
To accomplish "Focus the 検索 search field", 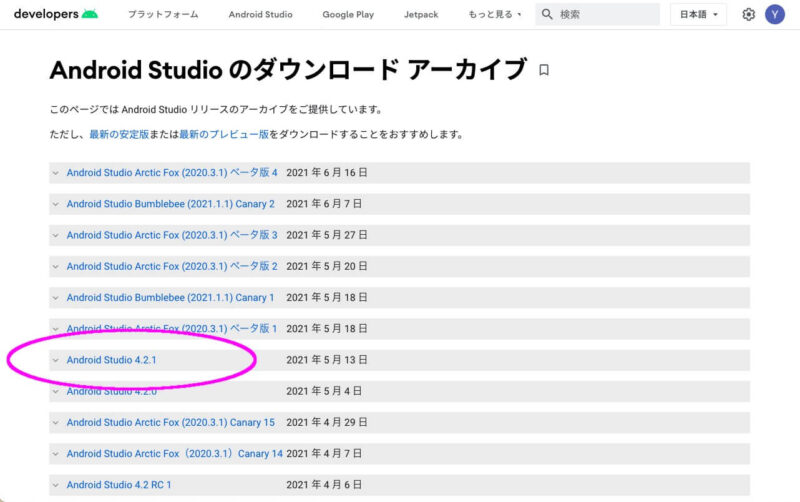I will coord(597,14).
